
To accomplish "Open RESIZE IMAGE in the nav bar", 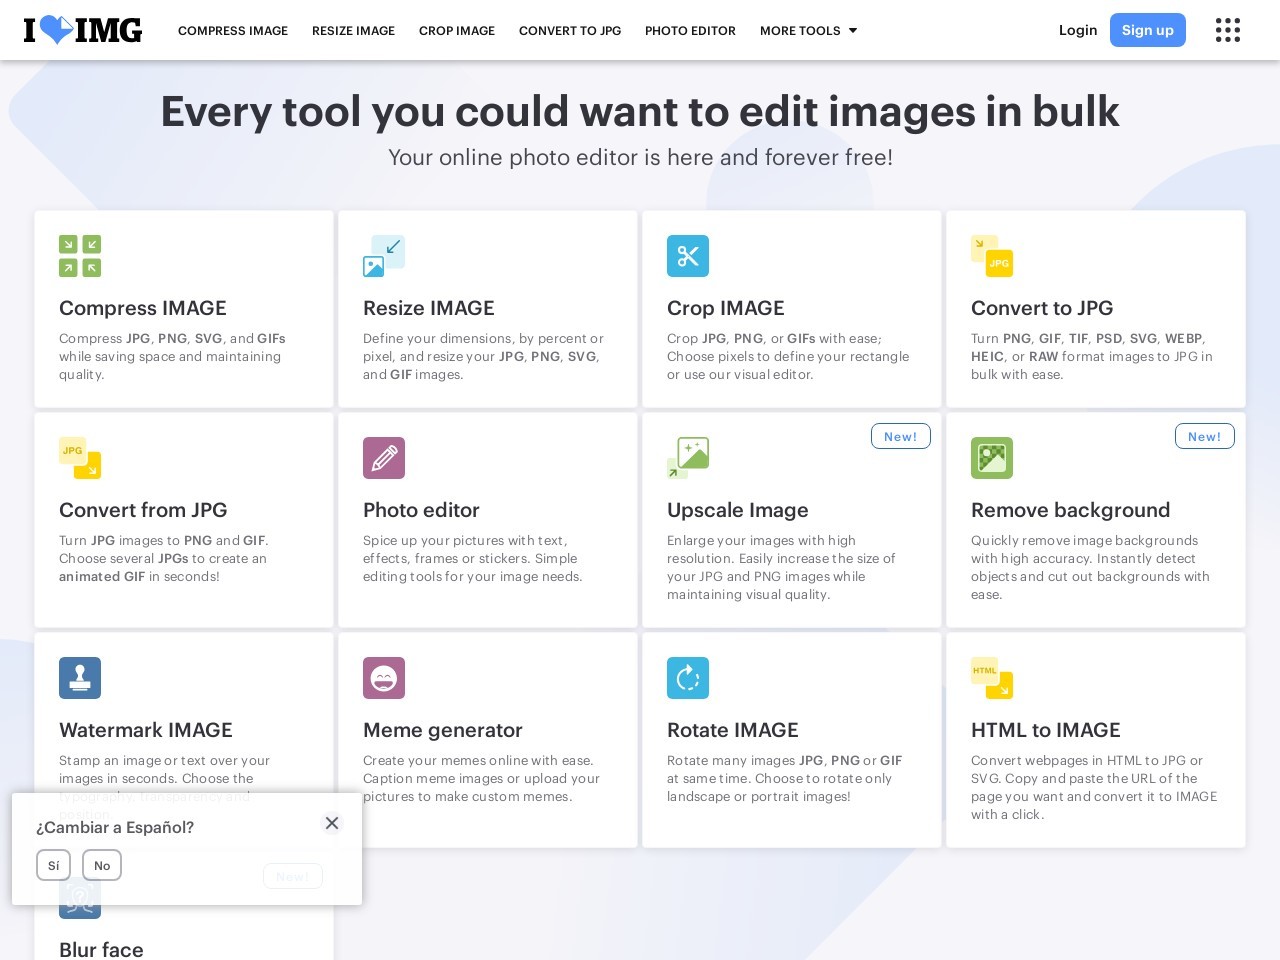I will pyautogui.click(x=353, y=31).
